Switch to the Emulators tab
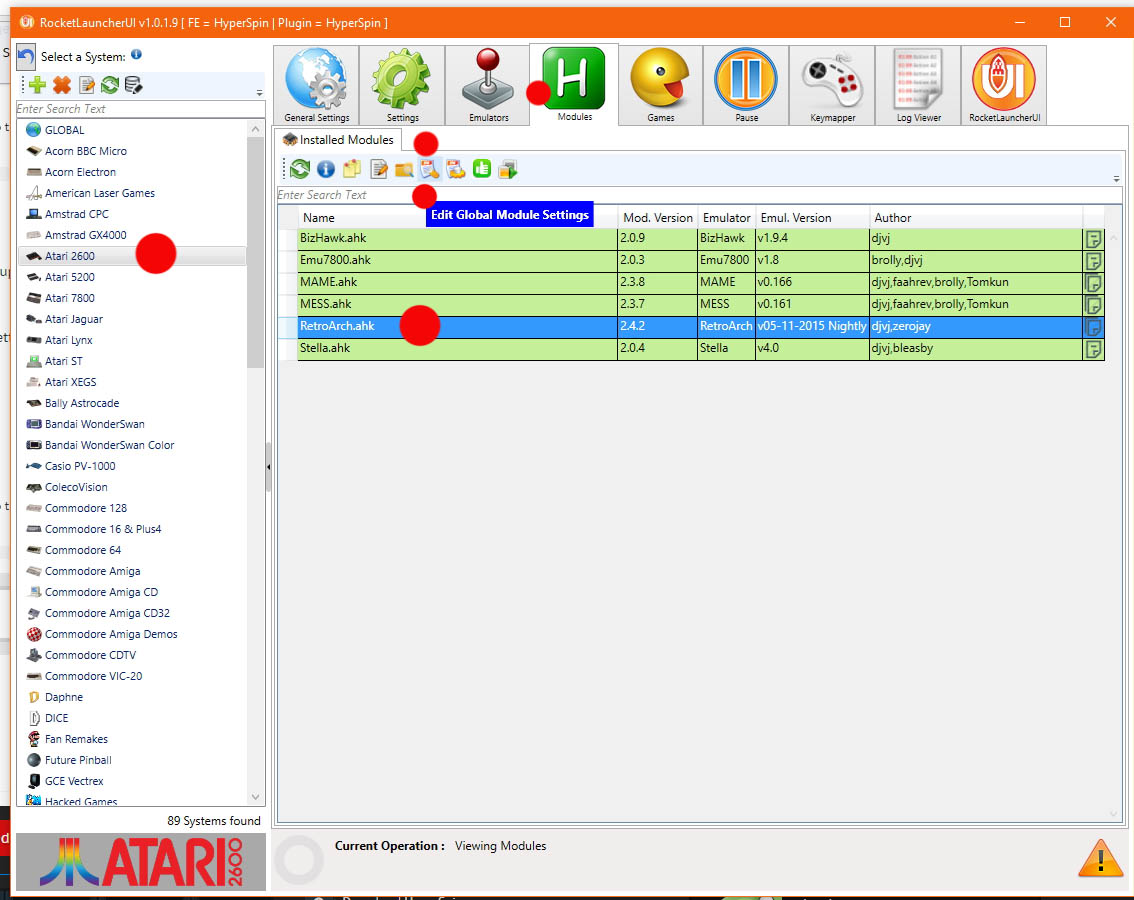 click(488, 86)
